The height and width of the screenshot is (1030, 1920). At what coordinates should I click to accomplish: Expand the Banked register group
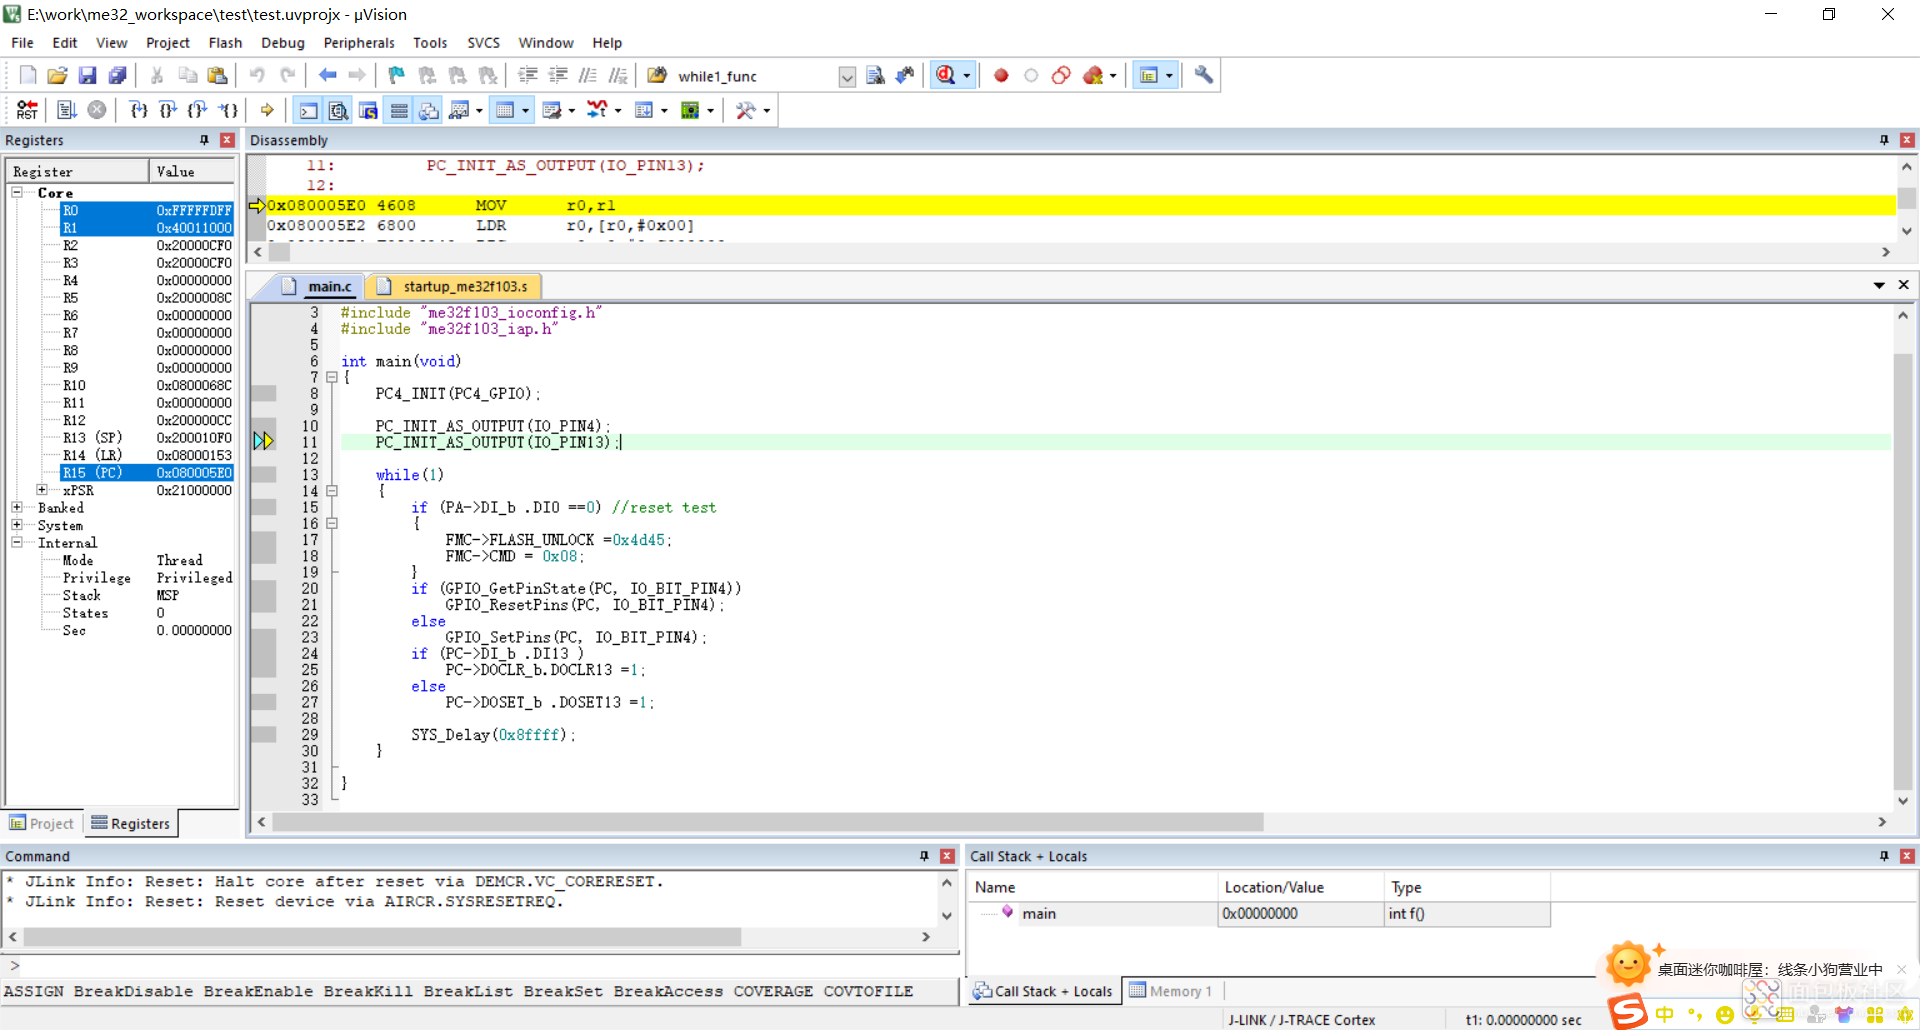tap(17, 507)
